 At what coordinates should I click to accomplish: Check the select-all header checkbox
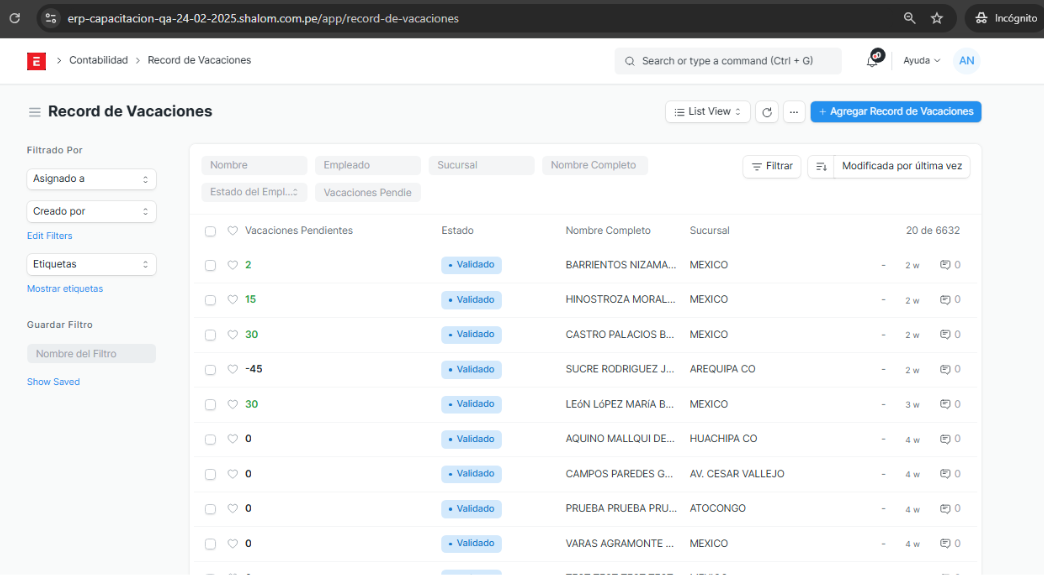point(210,231)
